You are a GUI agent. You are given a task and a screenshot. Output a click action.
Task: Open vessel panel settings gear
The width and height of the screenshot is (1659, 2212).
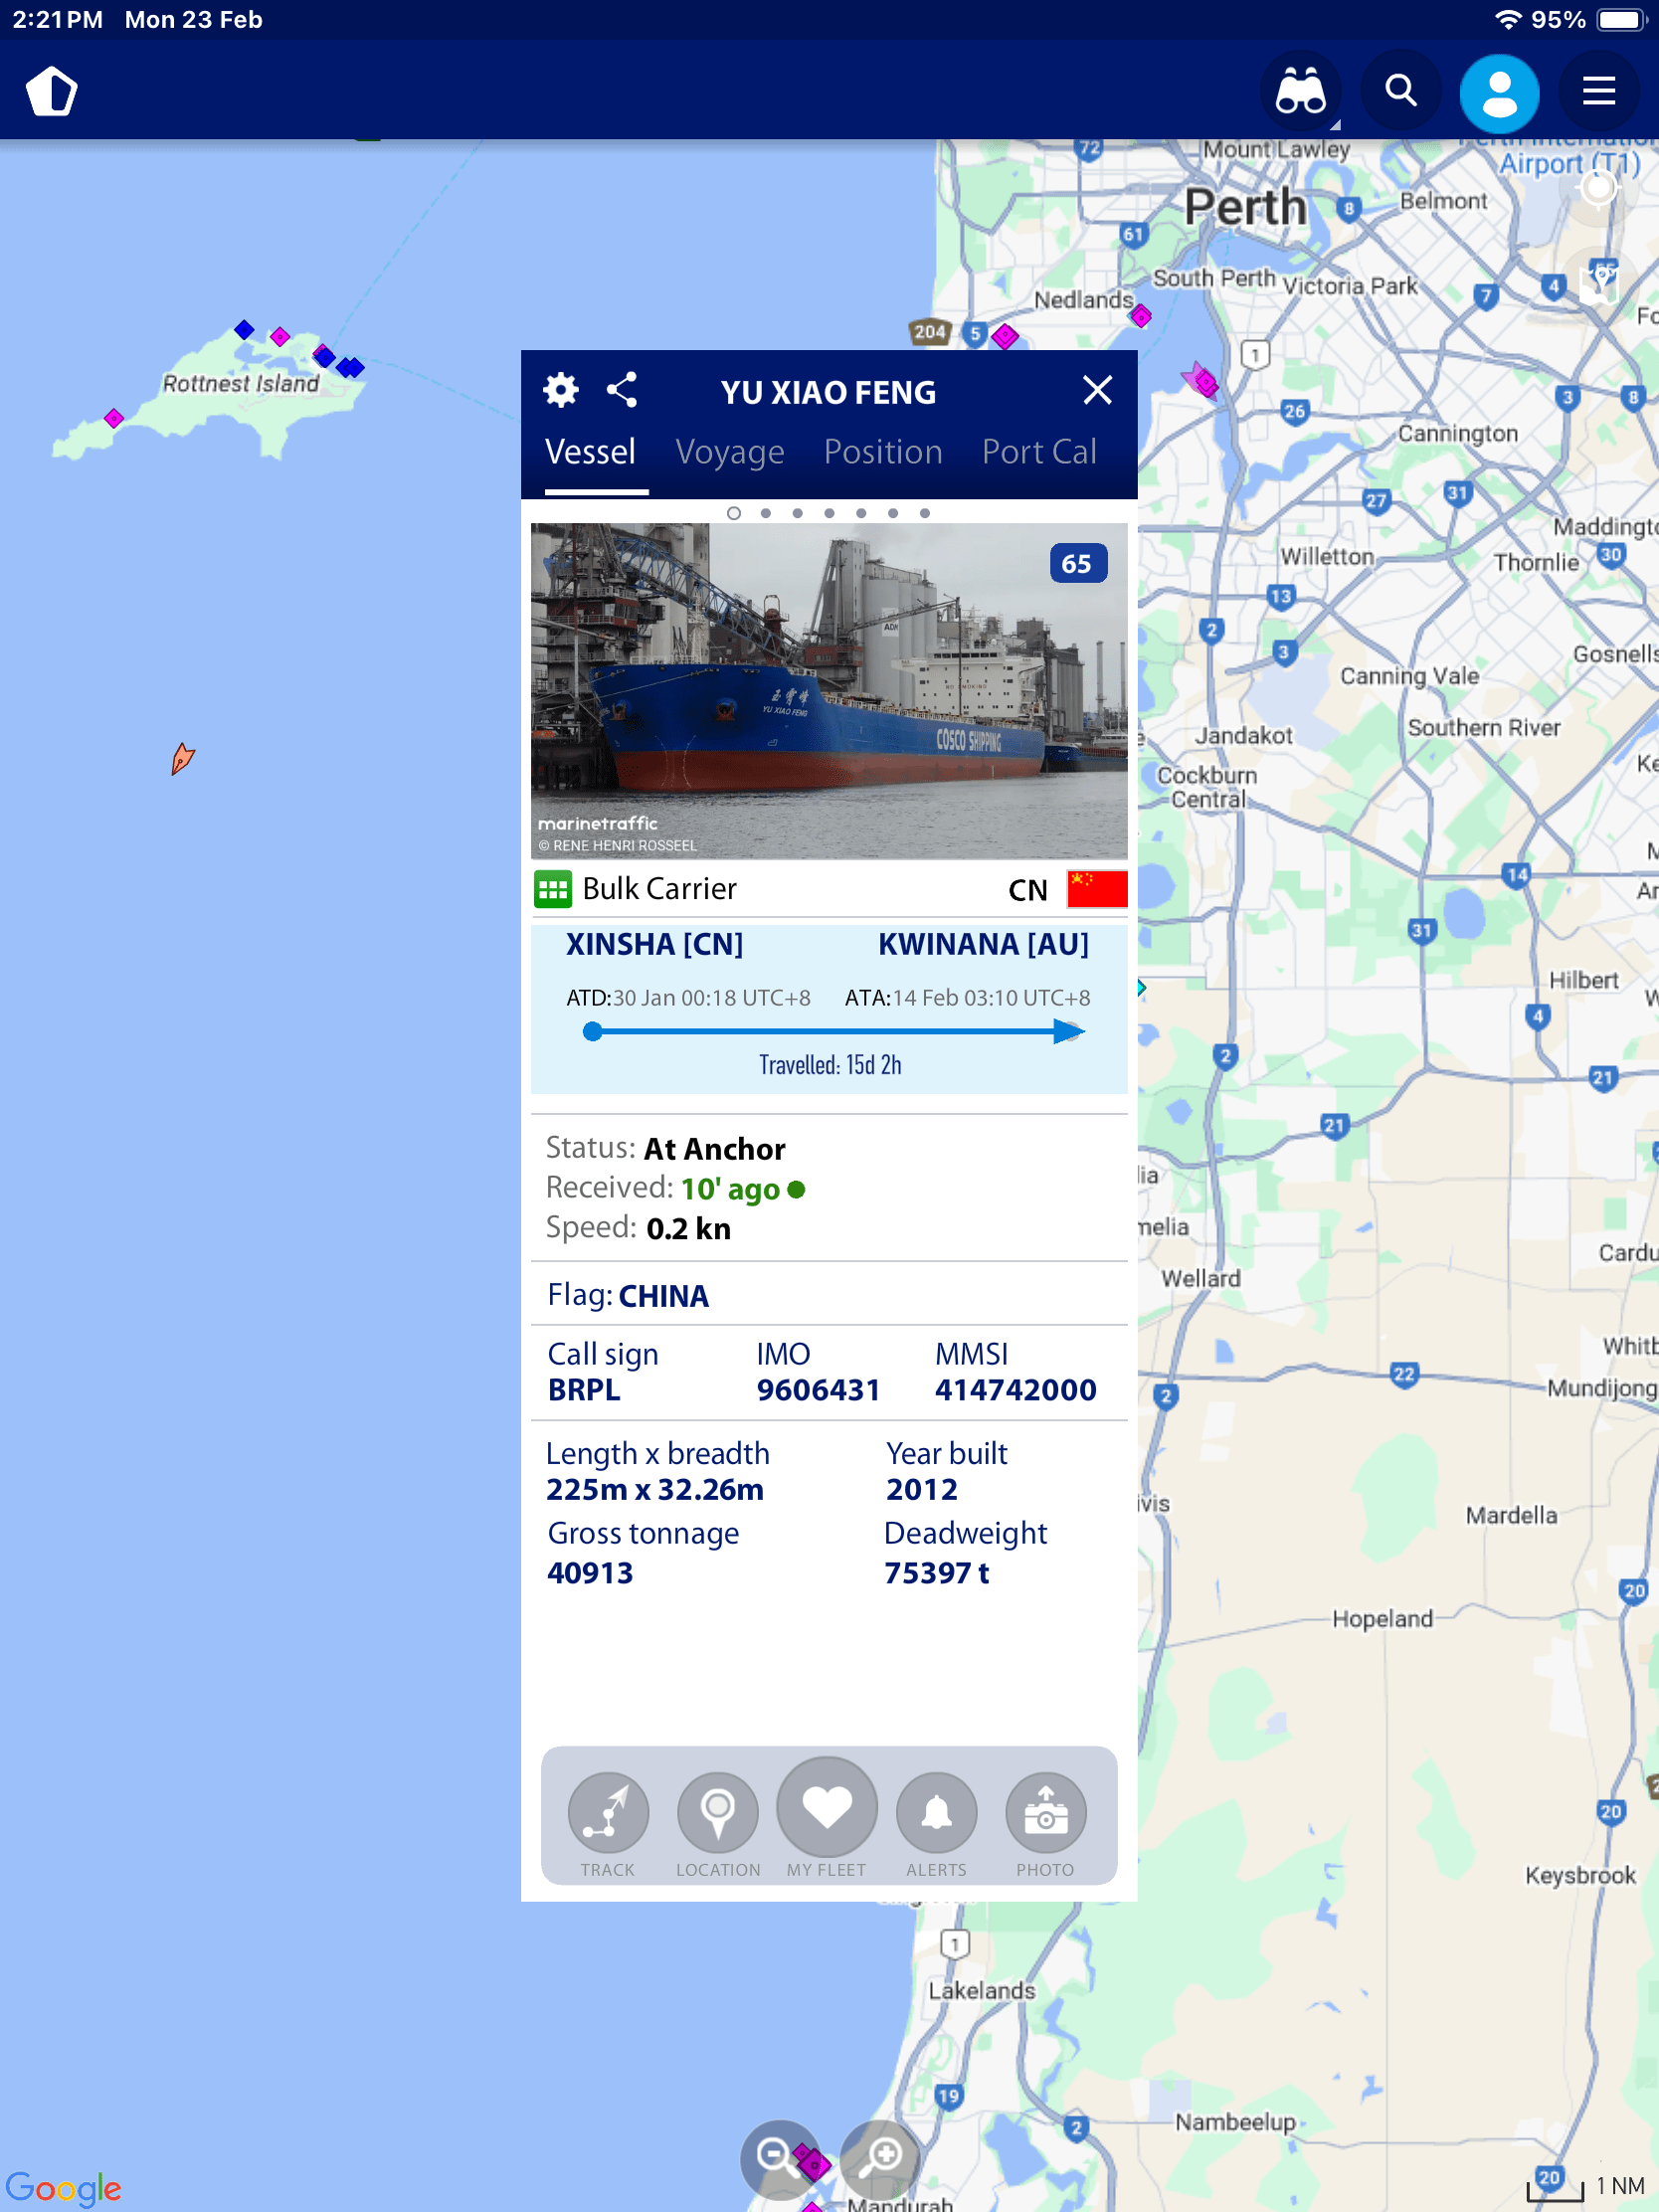560,390
